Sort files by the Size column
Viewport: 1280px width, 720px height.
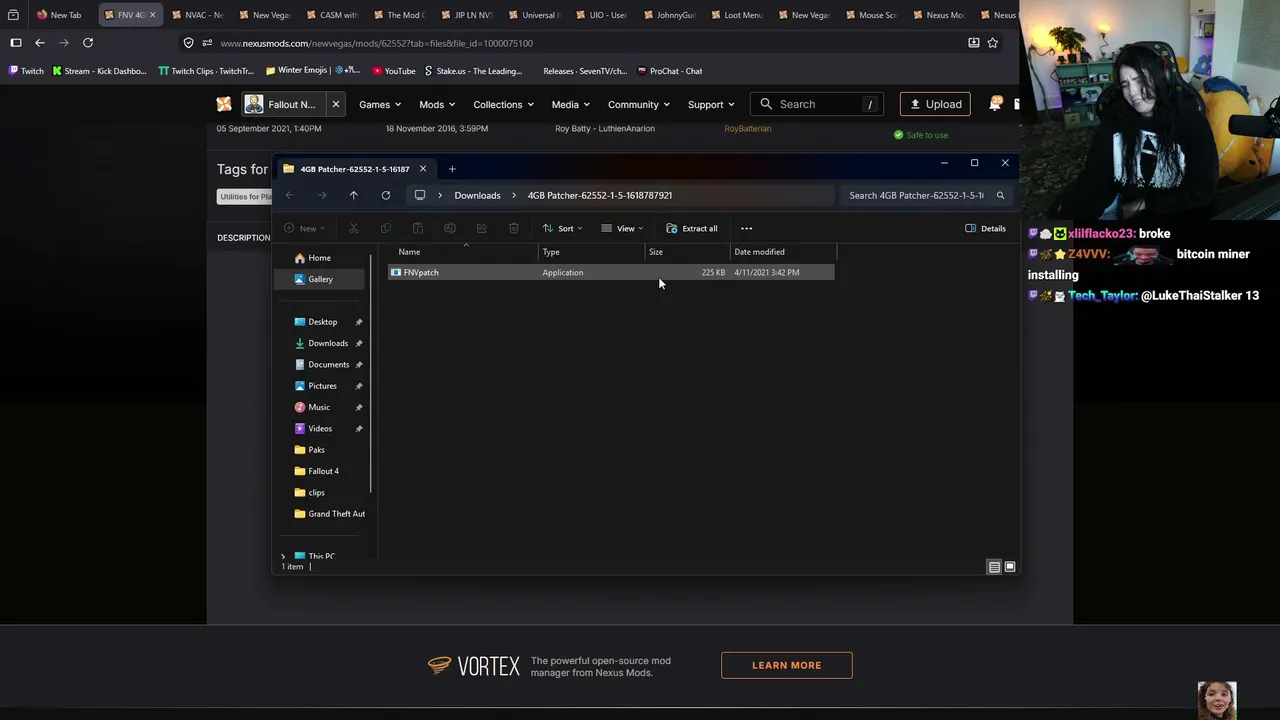(688, 252)
